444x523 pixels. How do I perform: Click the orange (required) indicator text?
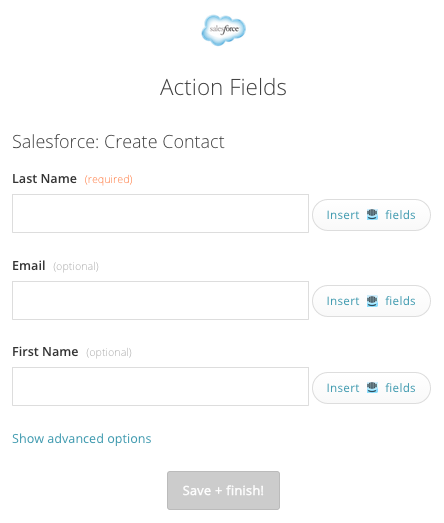(x=108, y=179)
